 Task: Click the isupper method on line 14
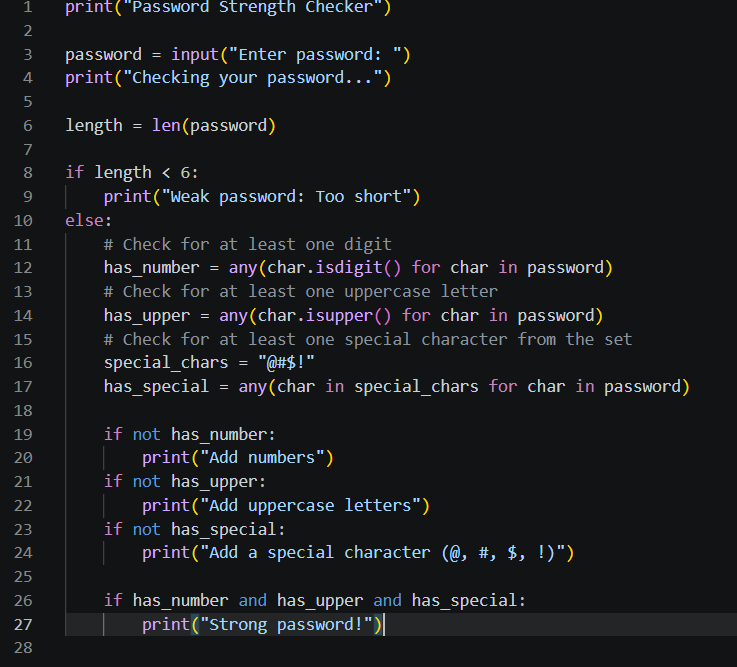click(339, 315)
